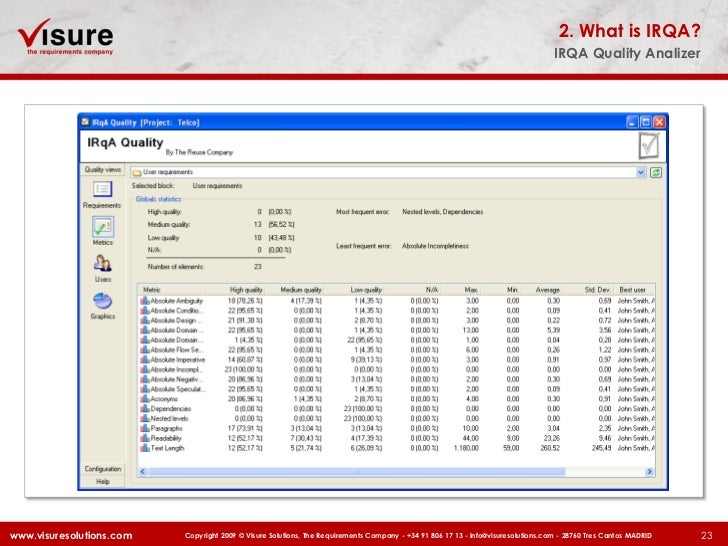This screenshot has width=728, height=546.
Task: Select the Readability metric name
Action: pos(166,438)
